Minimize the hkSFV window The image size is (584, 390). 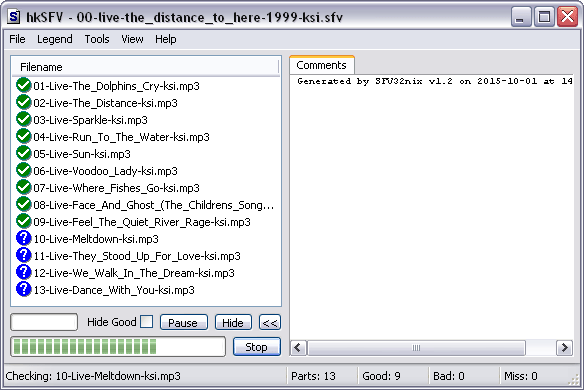click(x=521, y=17)
